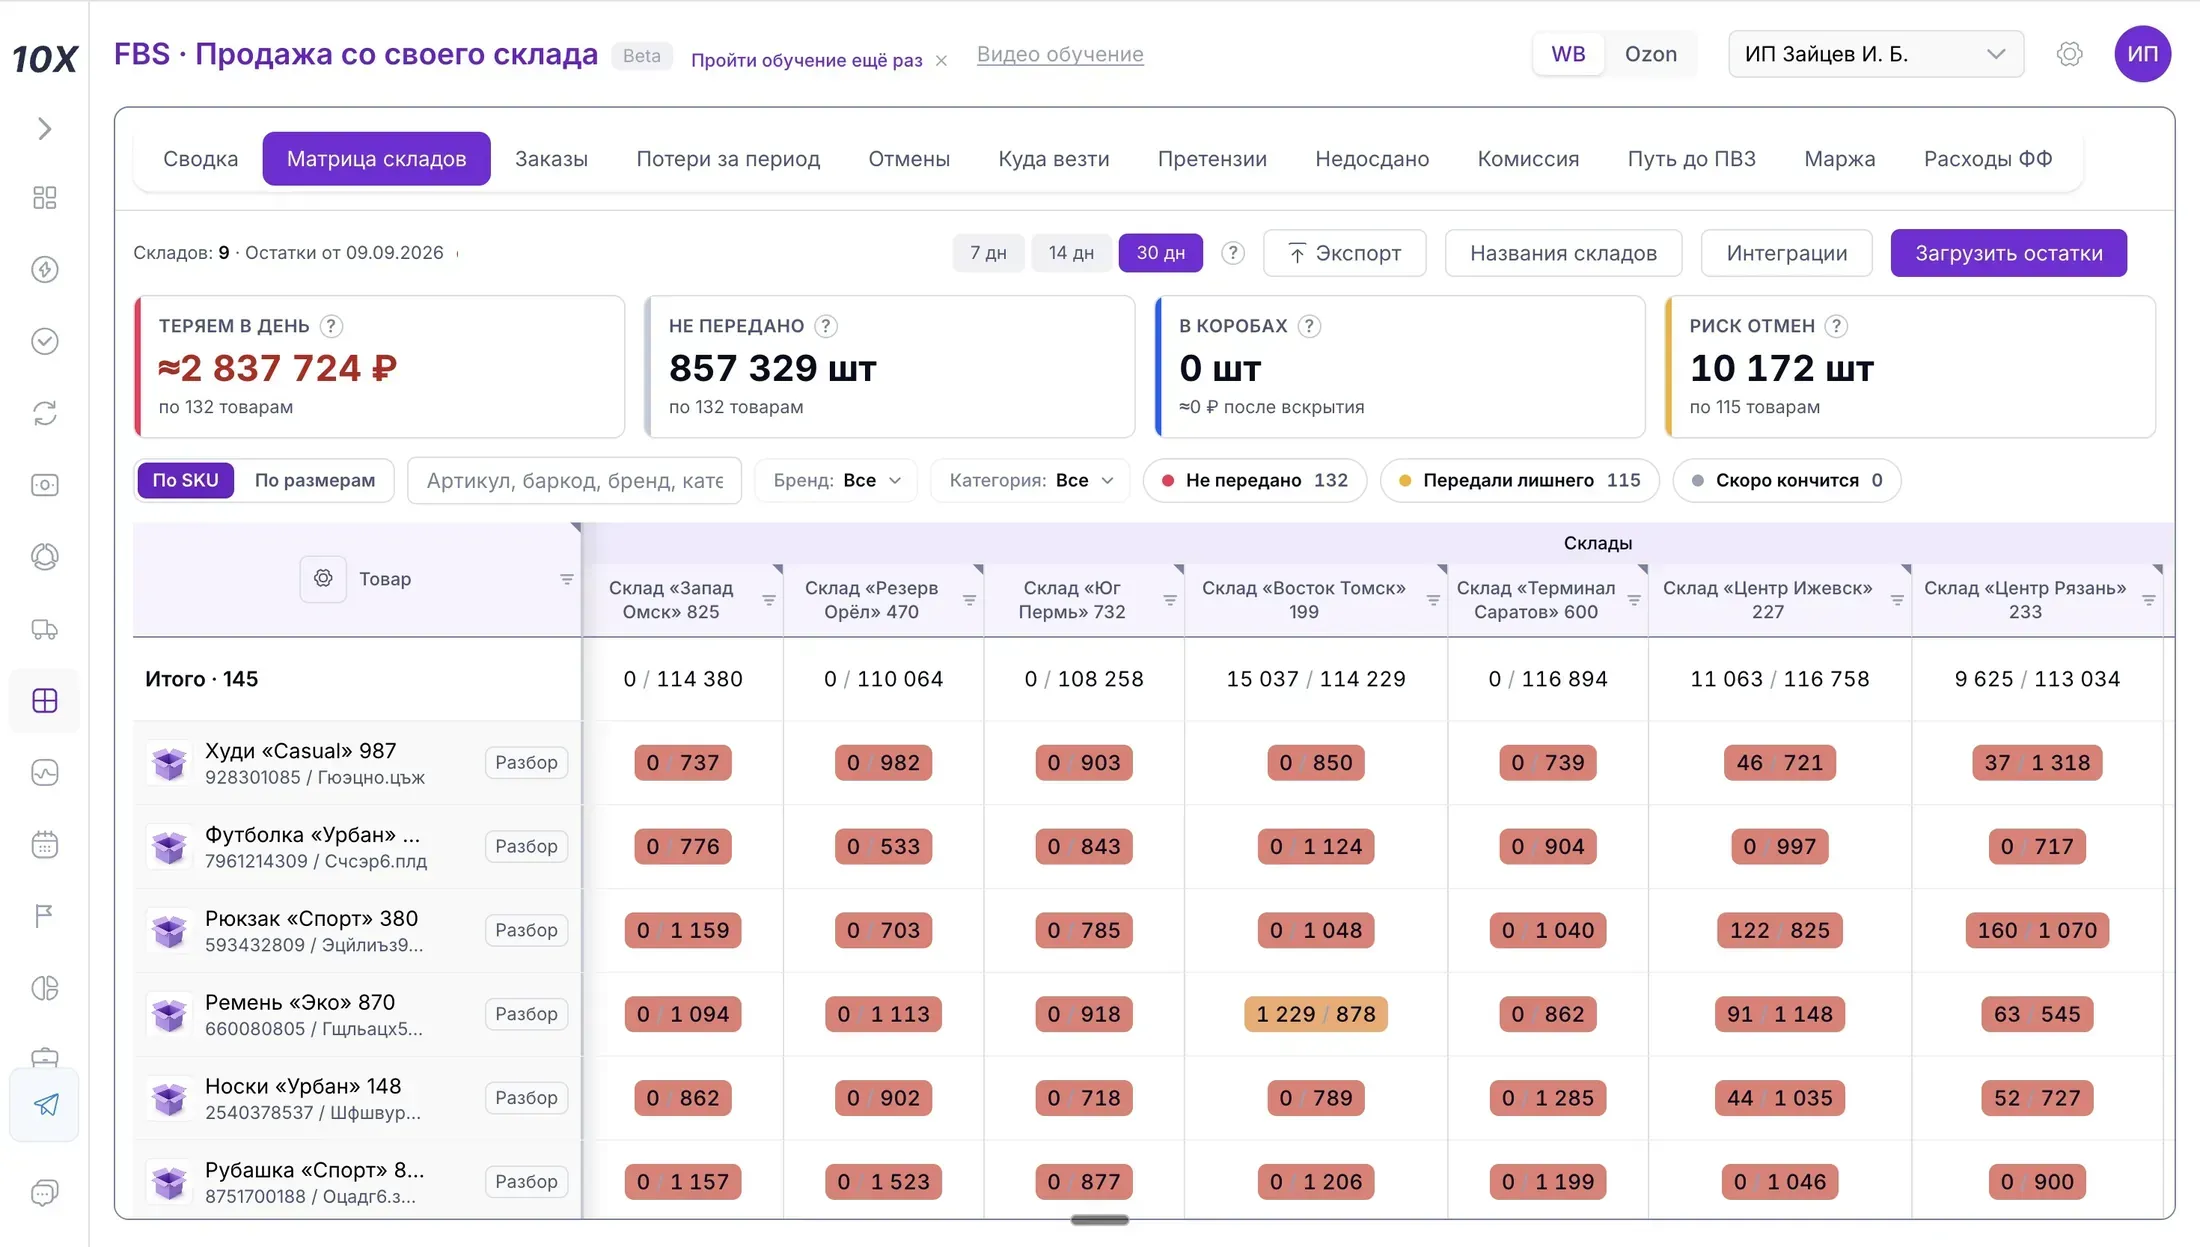Click the Артикул, баркод, бренд search field
The image size is (2200, 1247).
pos(574,480)
